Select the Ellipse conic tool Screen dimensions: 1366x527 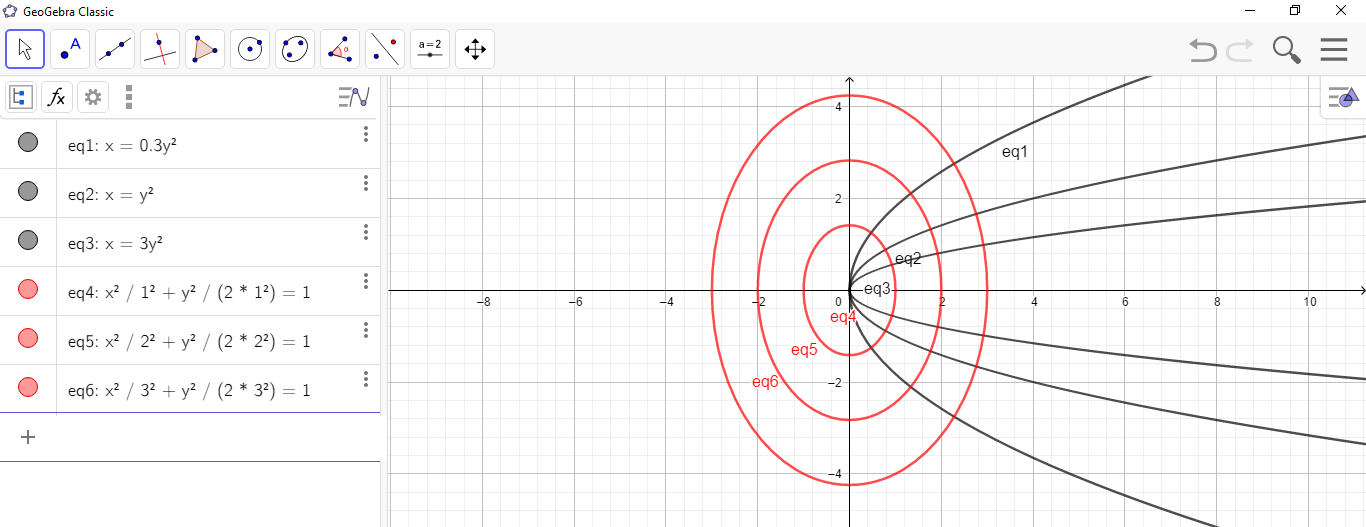(x=295, y=48)
